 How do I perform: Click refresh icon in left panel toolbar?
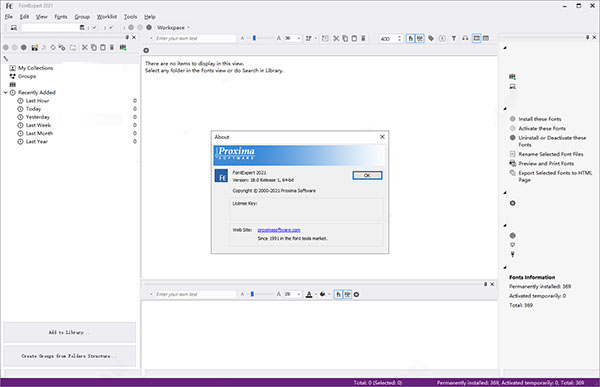point(53,47)
